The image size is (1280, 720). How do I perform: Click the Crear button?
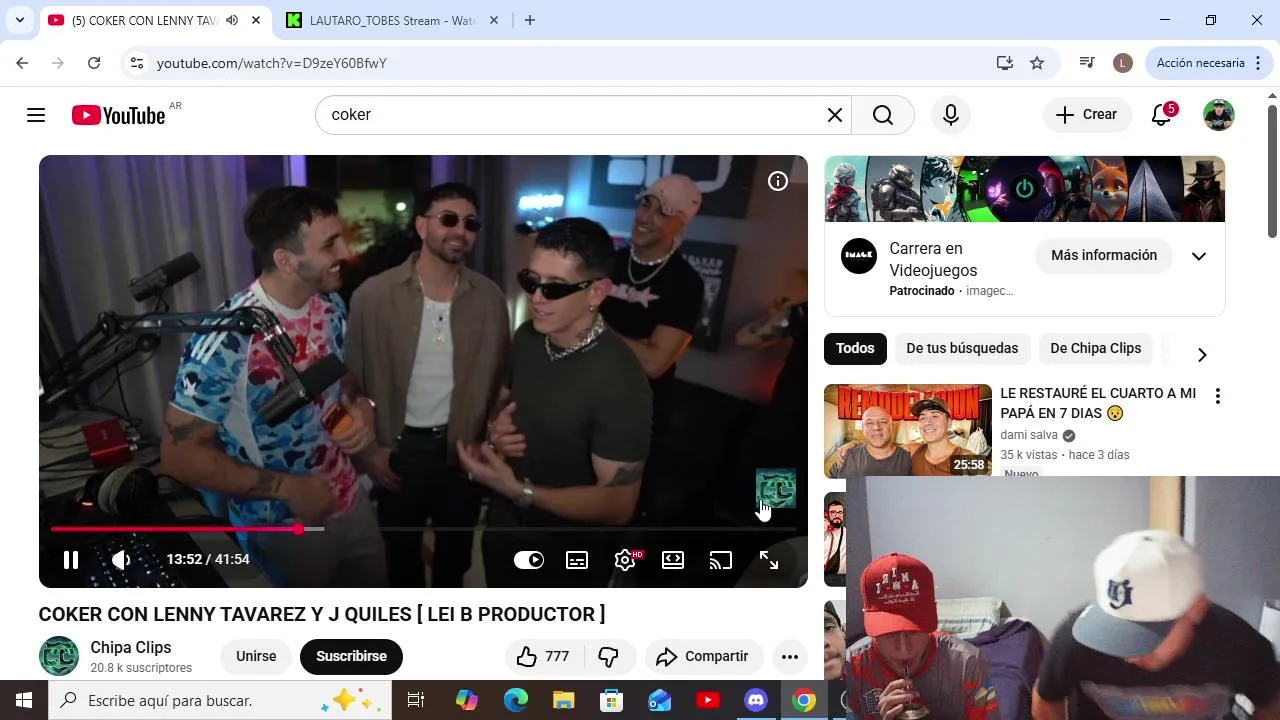1087,115
